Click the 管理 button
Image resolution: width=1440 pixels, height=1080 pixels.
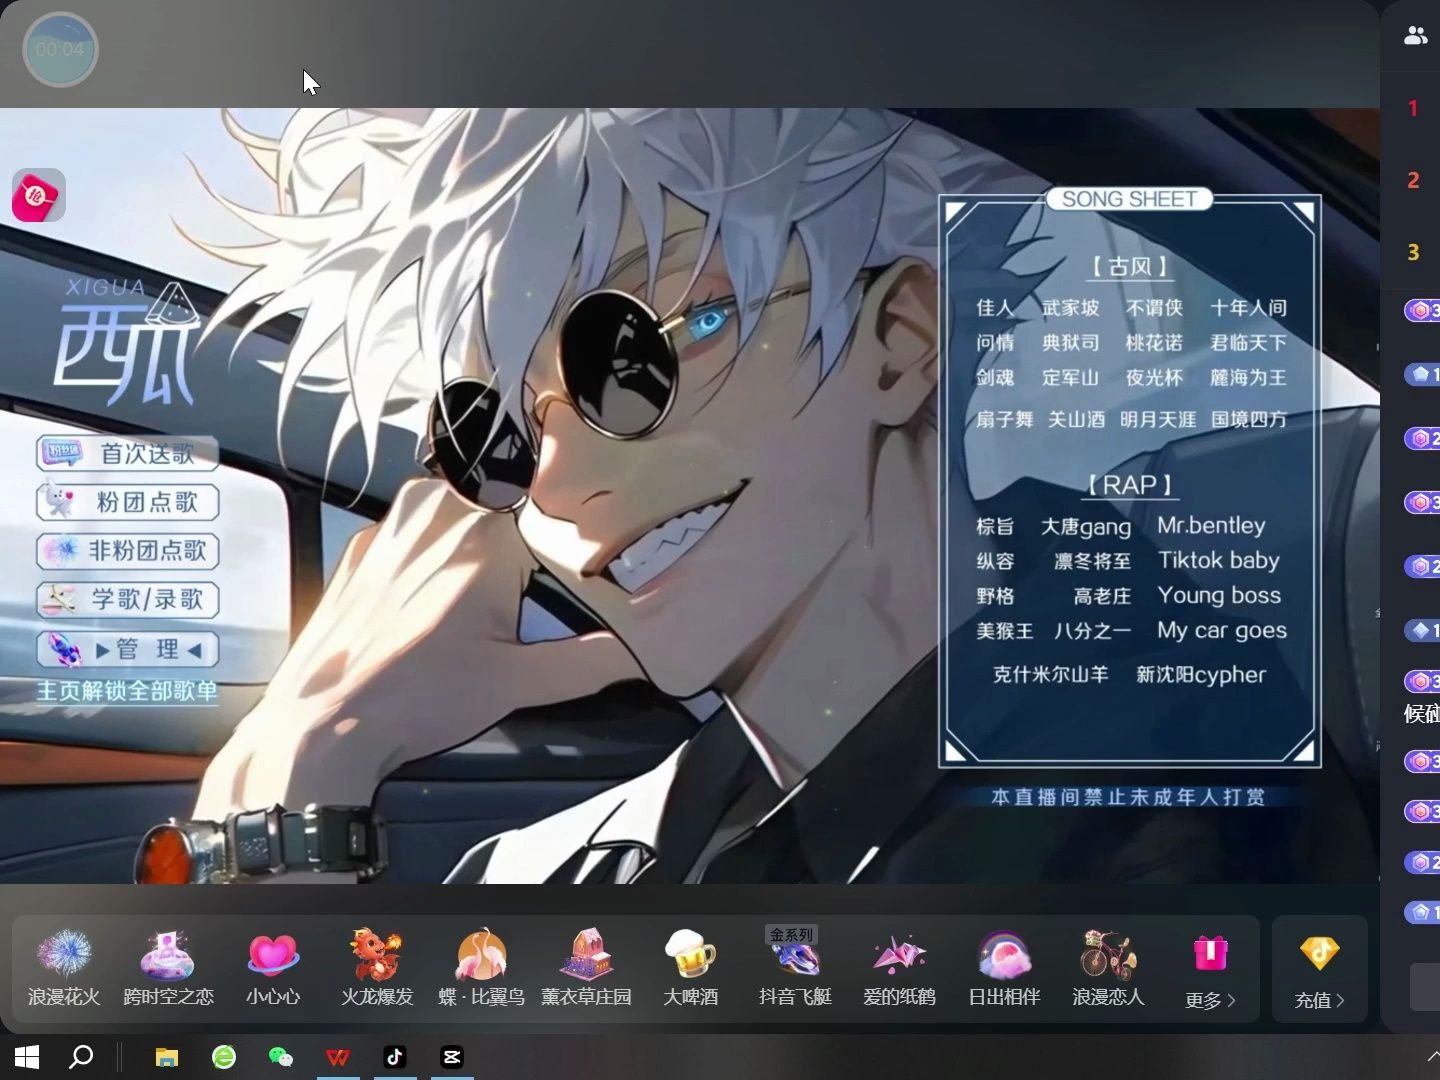tap(127, 649)
